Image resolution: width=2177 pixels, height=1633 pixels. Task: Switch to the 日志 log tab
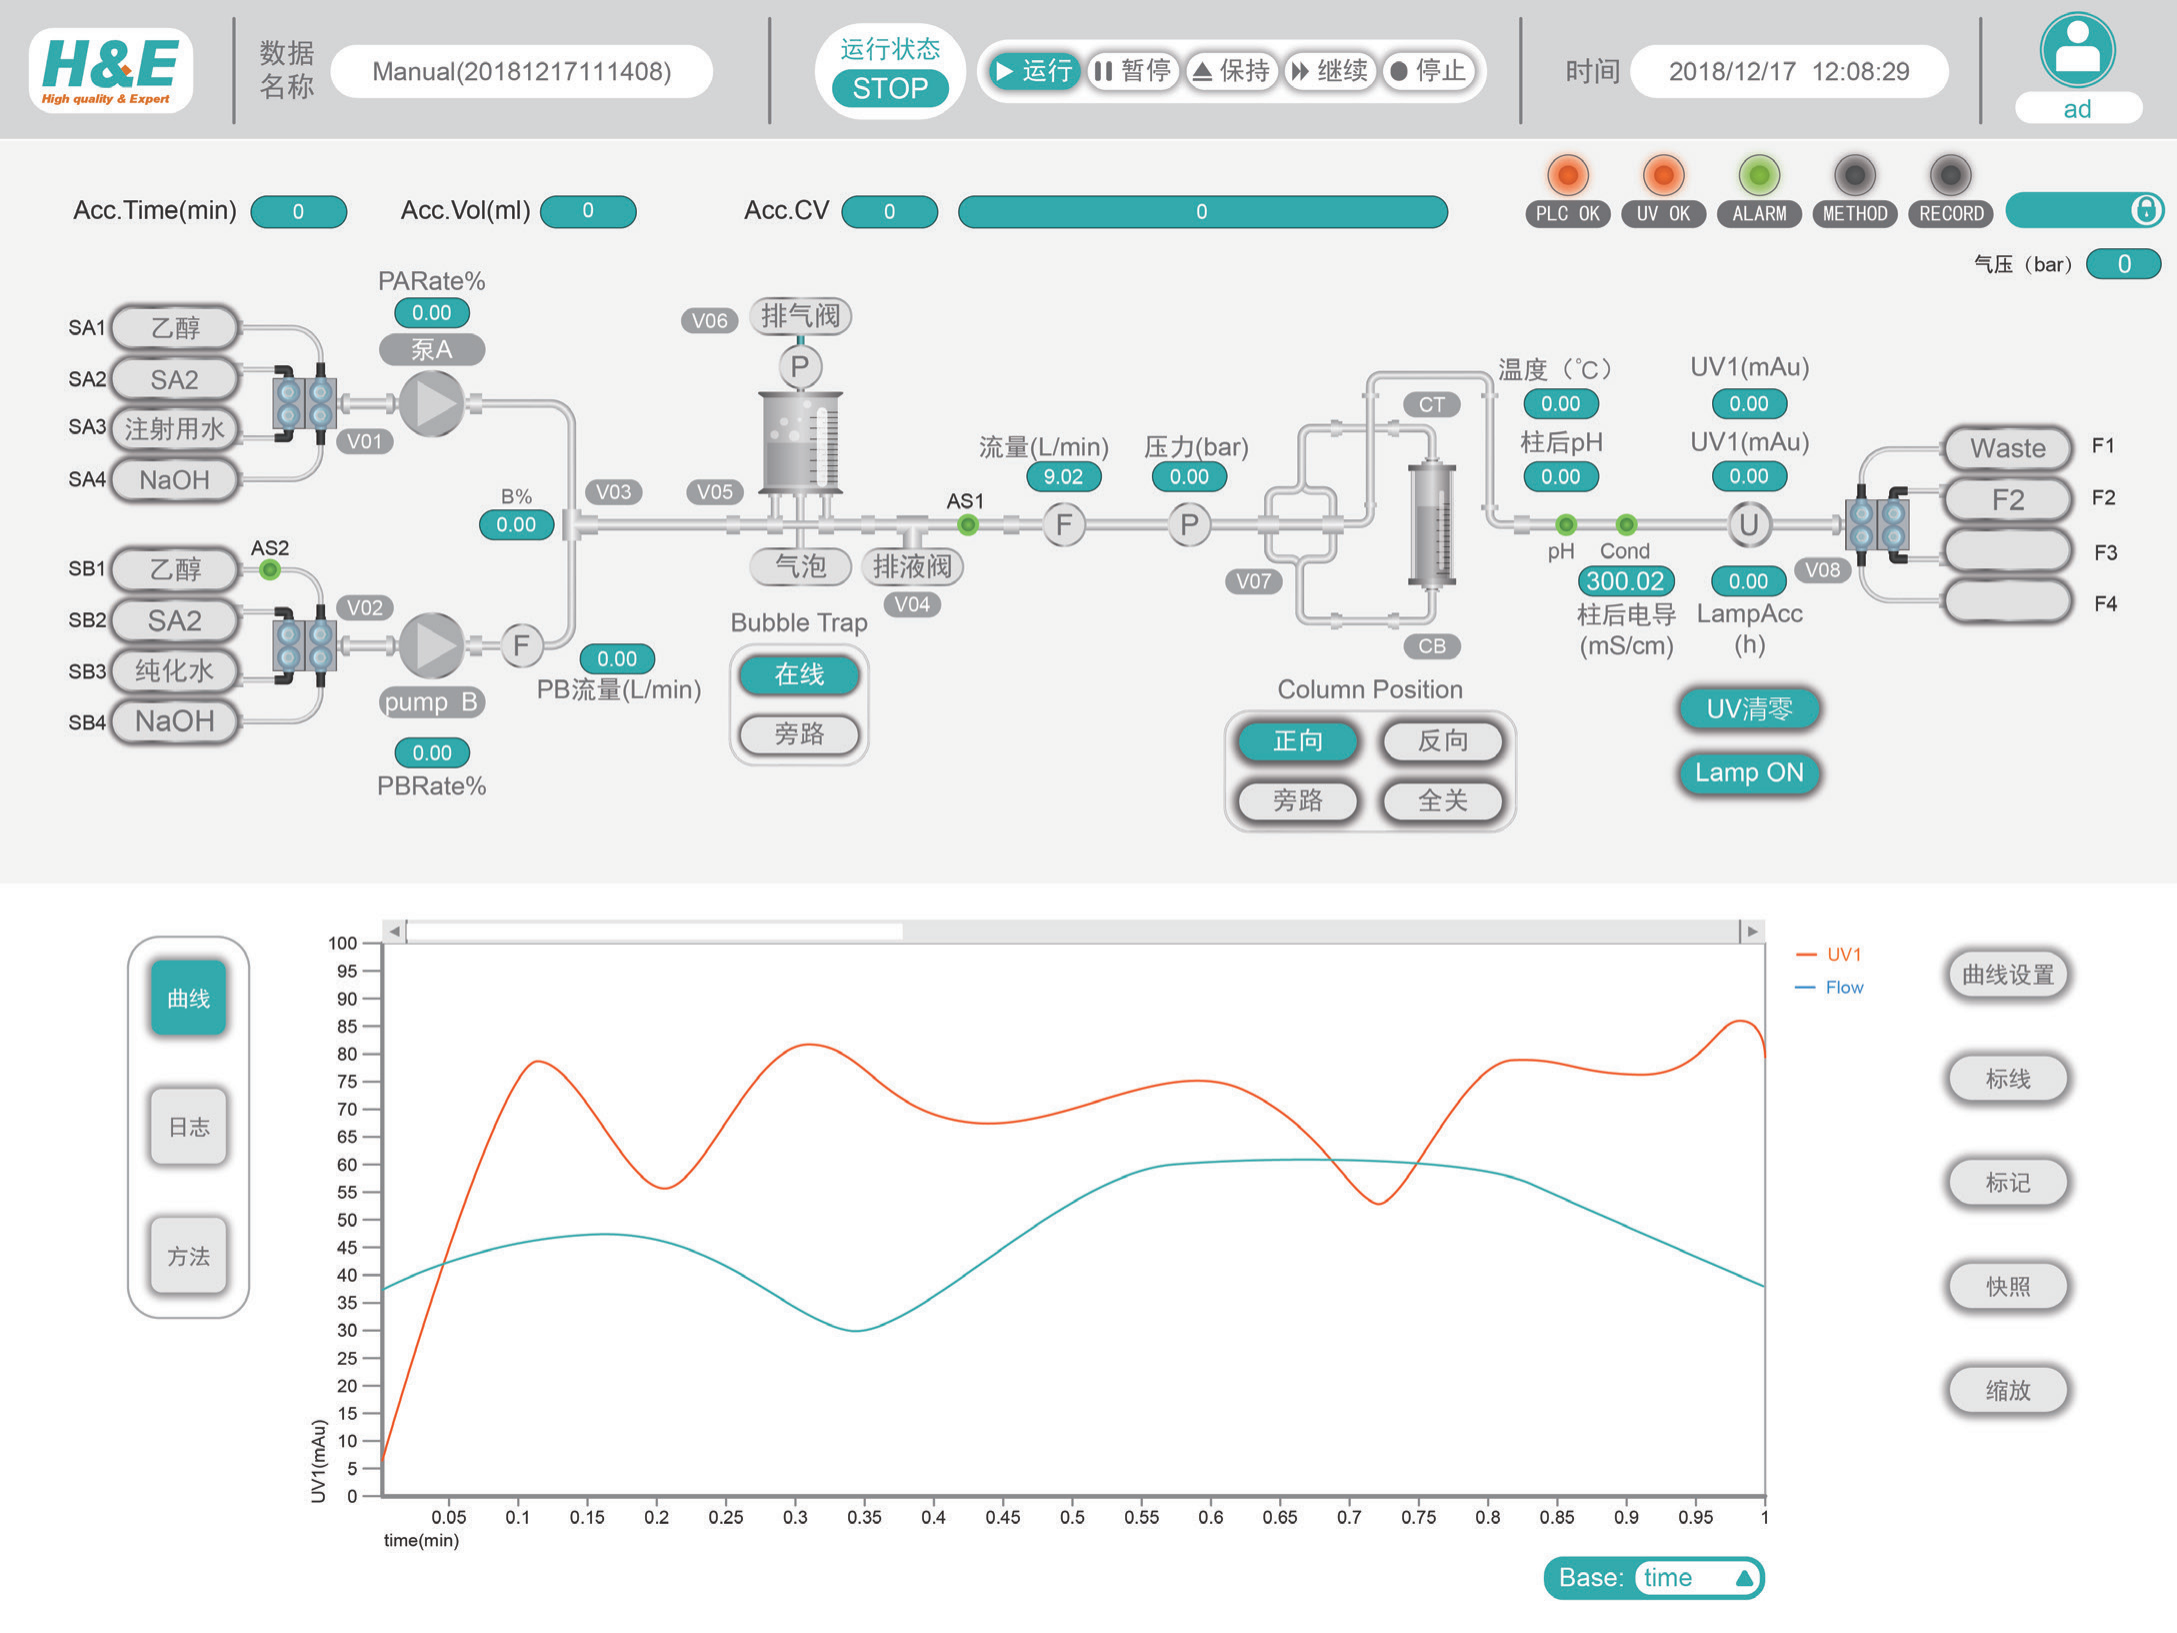click(x=188, y=1127)
